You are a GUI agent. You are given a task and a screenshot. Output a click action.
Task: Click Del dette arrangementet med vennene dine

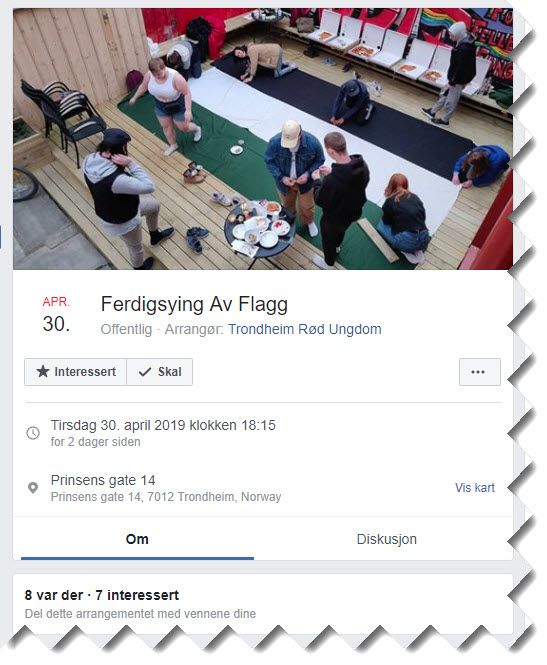click(140, 614)
